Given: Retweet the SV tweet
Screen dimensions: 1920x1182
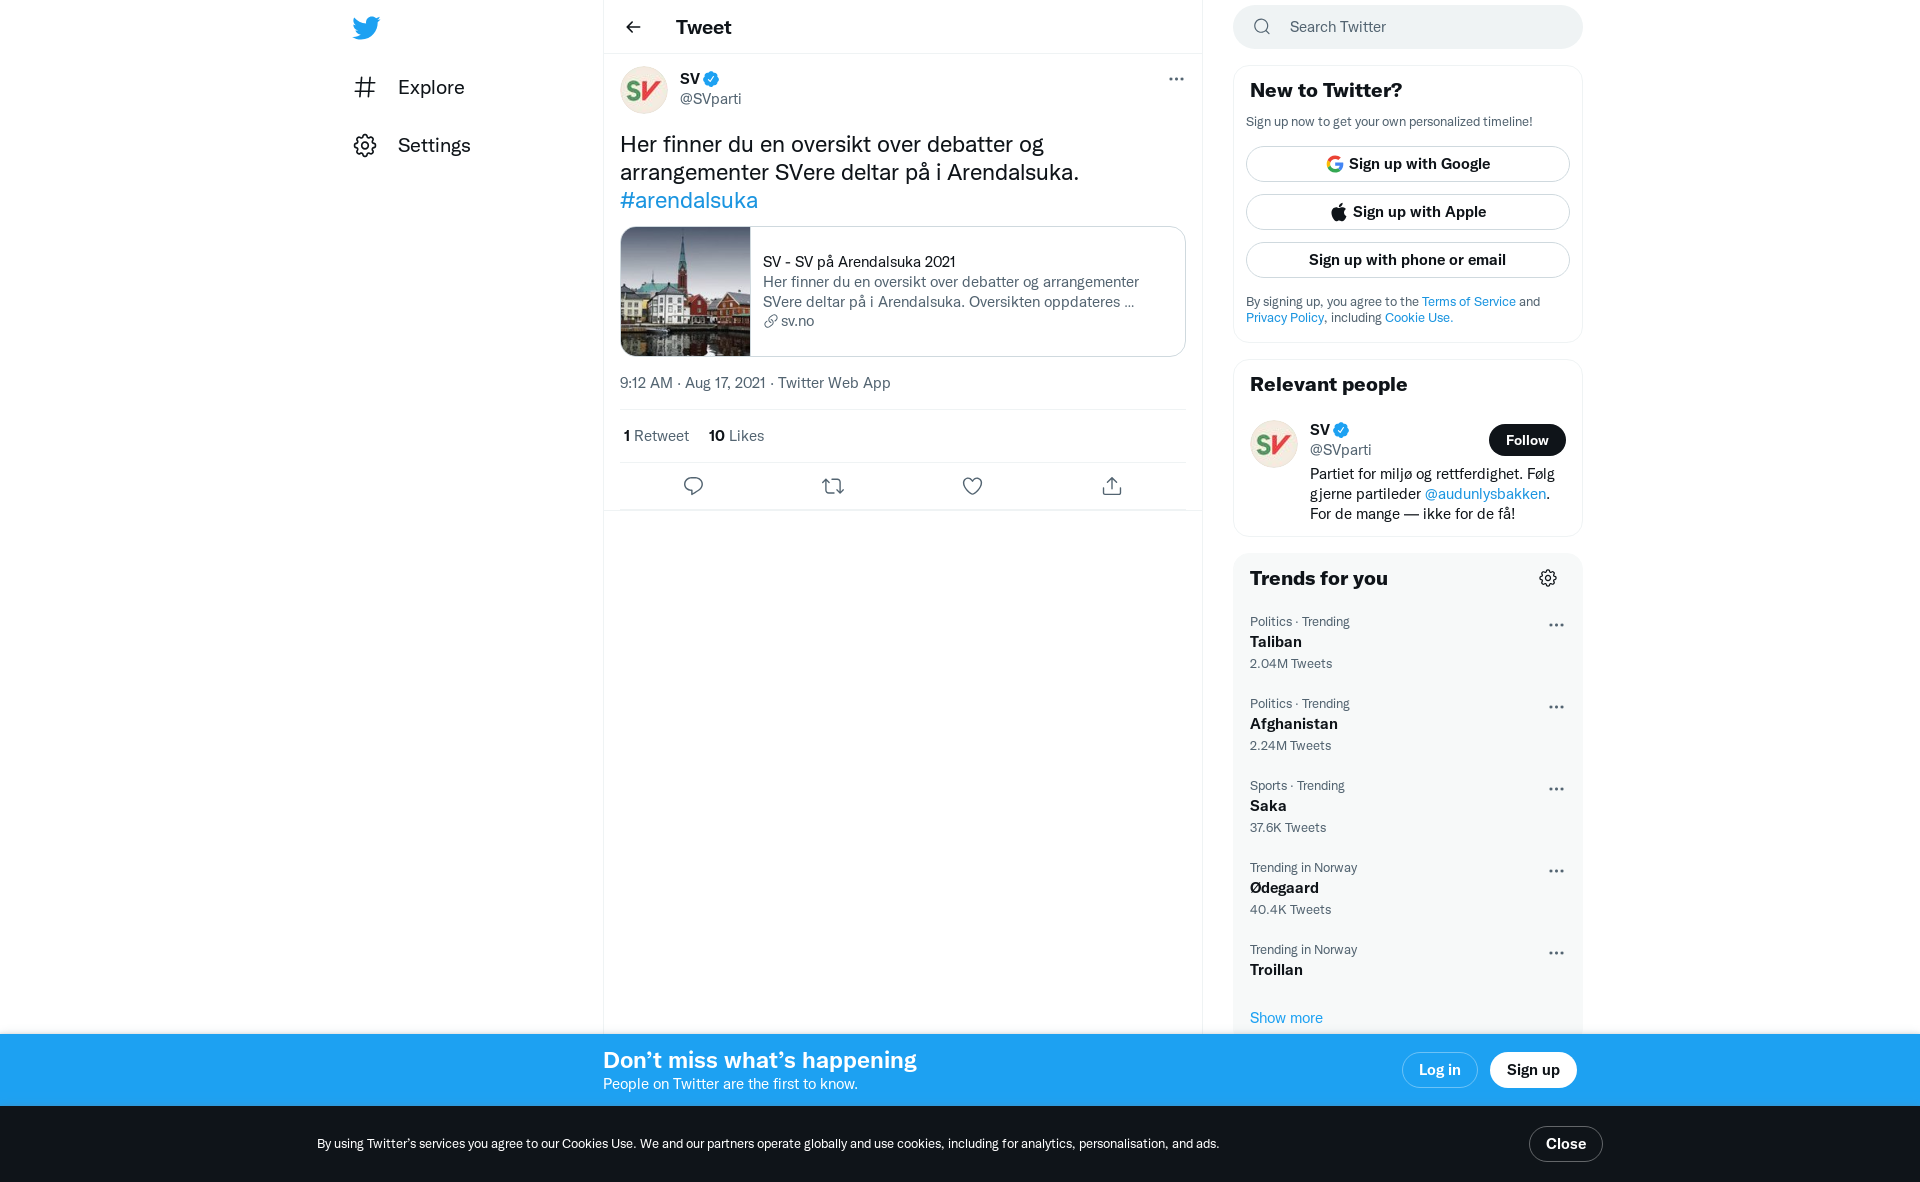Looking at the screenshot, I should pos(833,486).
